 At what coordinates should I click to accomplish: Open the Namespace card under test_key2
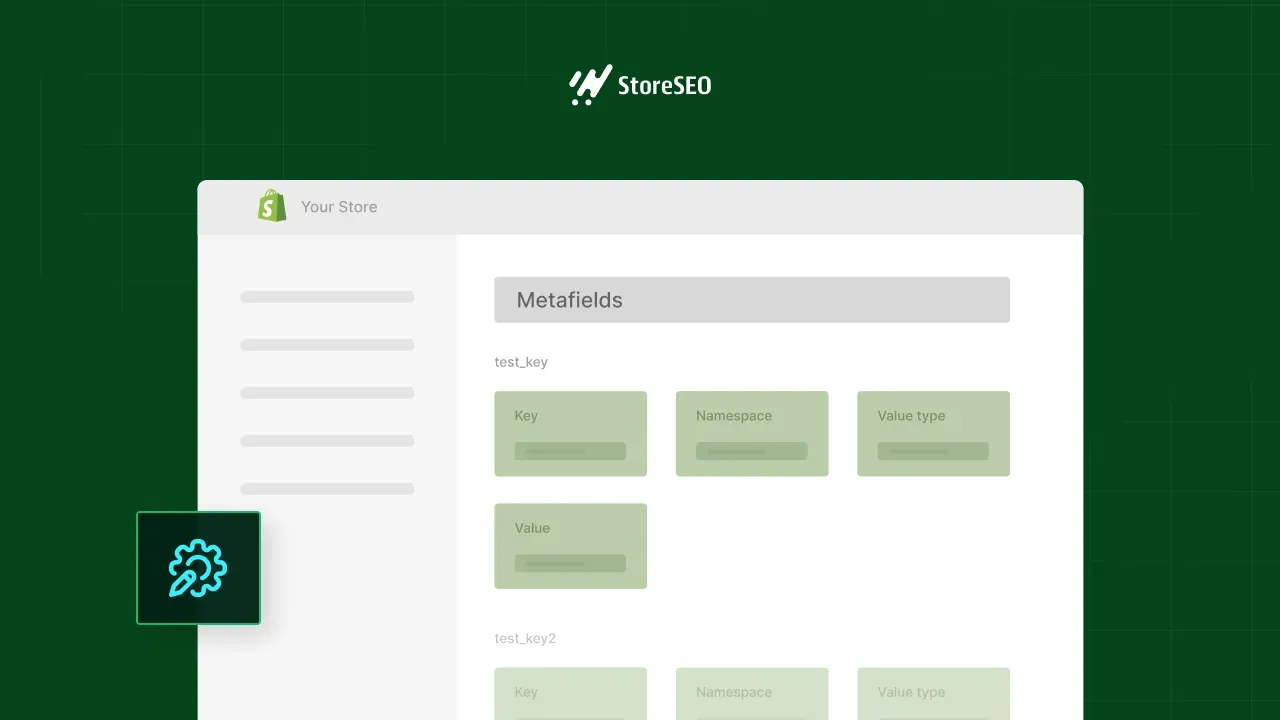tap(752, 694)
